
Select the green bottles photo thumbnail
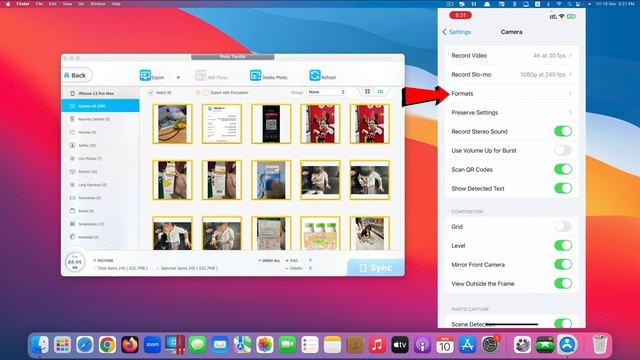point(320,233)
